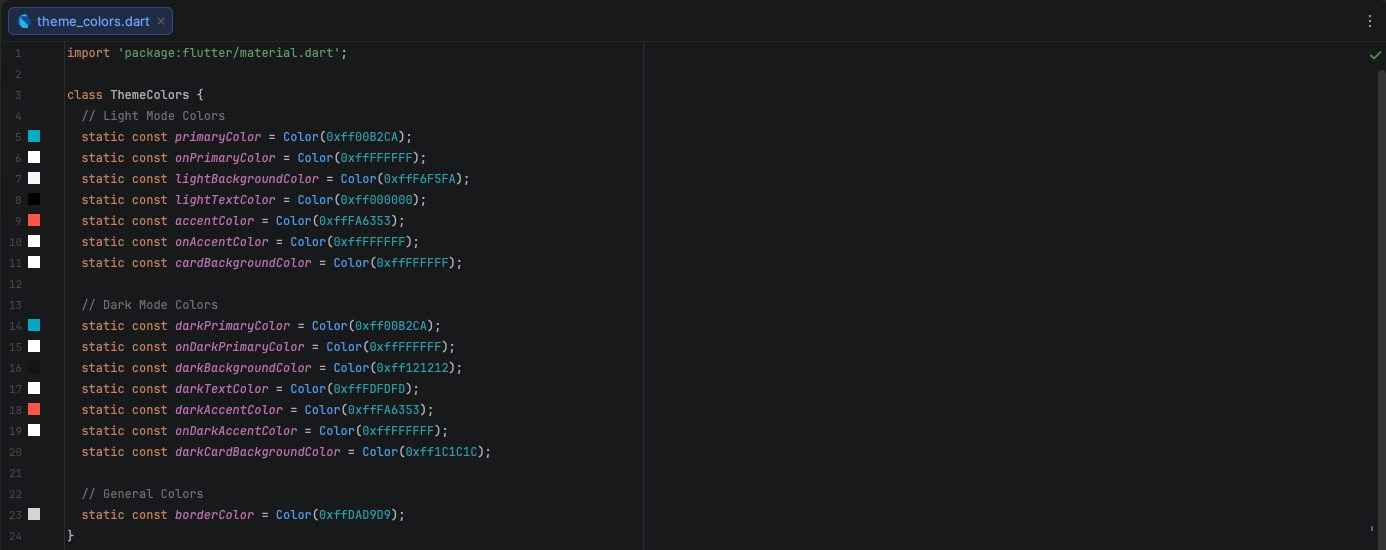Viewport: 1386px width, 550px height.
Task: Click the lightBackgroundColor gutter swatch
Action: 34,178
